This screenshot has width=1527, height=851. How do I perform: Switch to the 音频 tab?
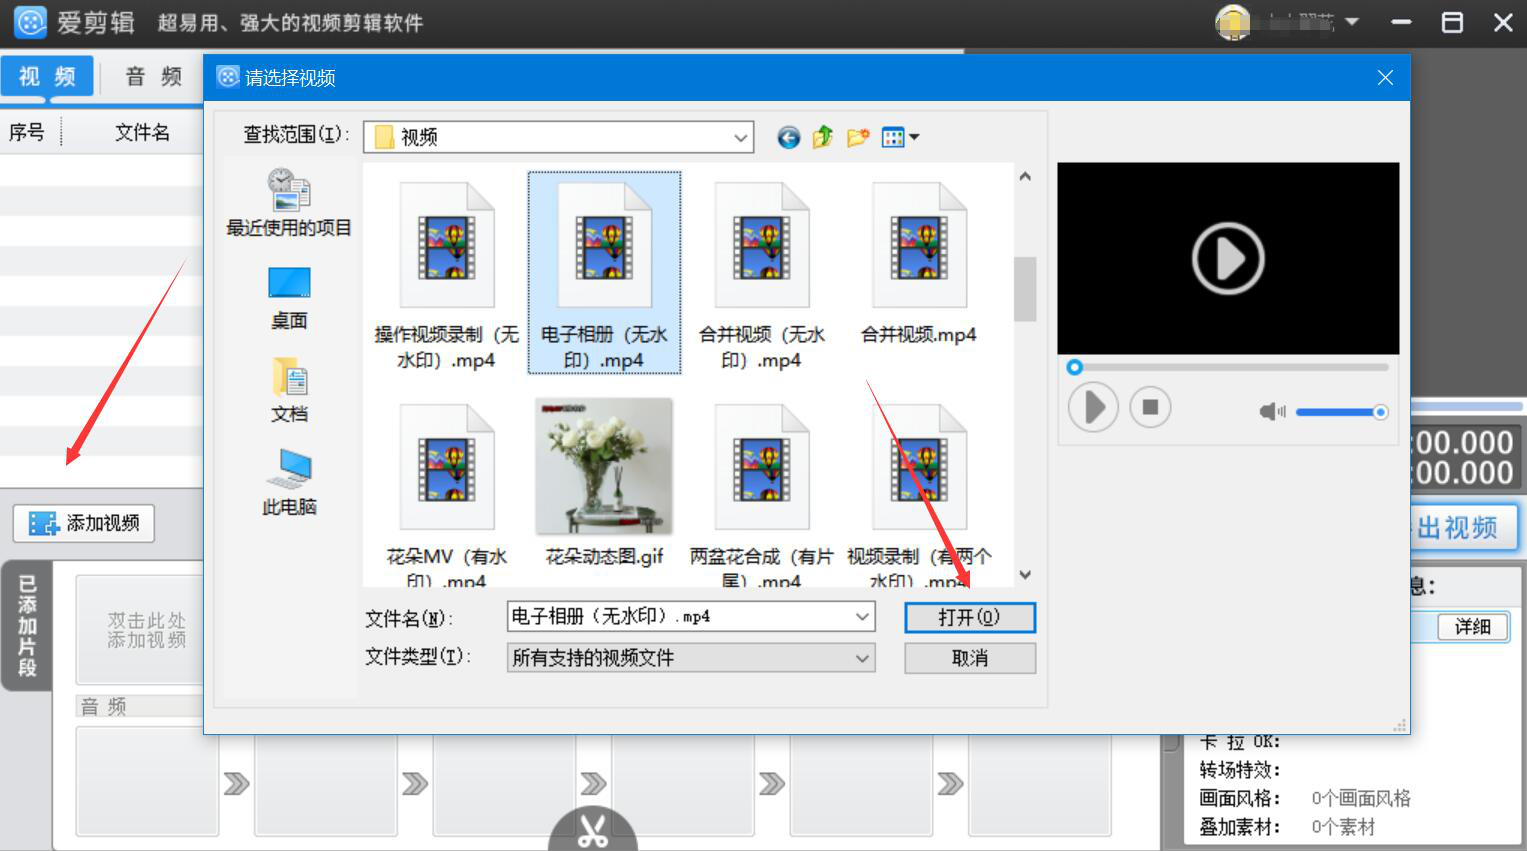[153, 77]
